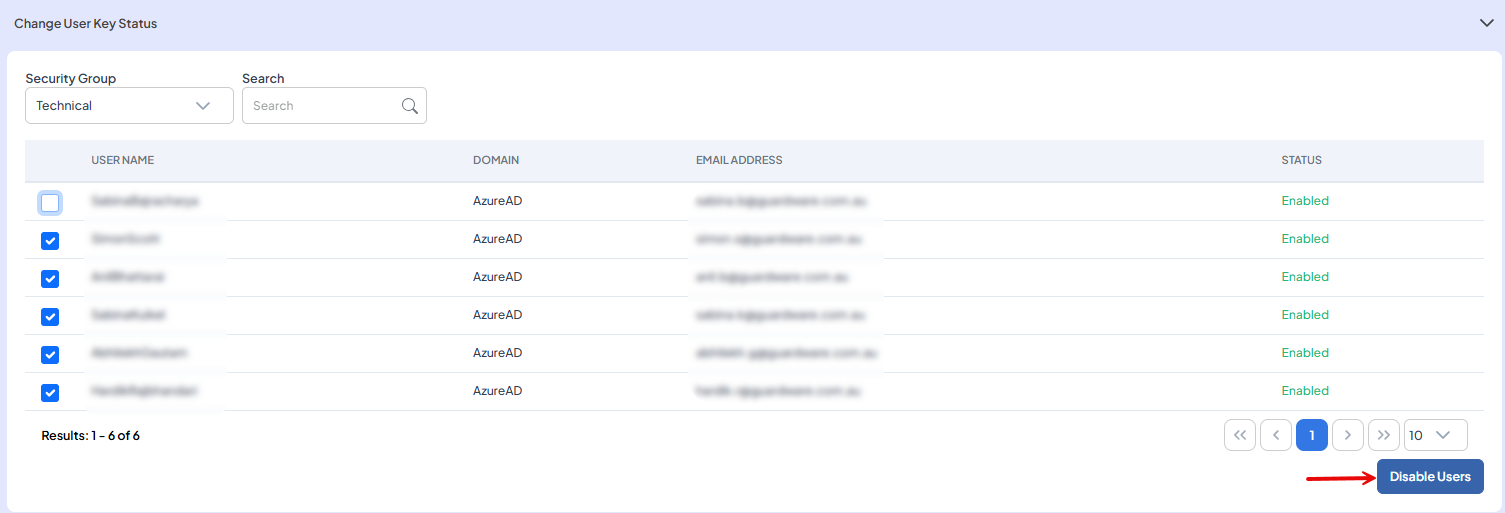The width and height of the screenshot is (1505, 513).
Task: Go to the next page of results
Action: point(1348,435)
